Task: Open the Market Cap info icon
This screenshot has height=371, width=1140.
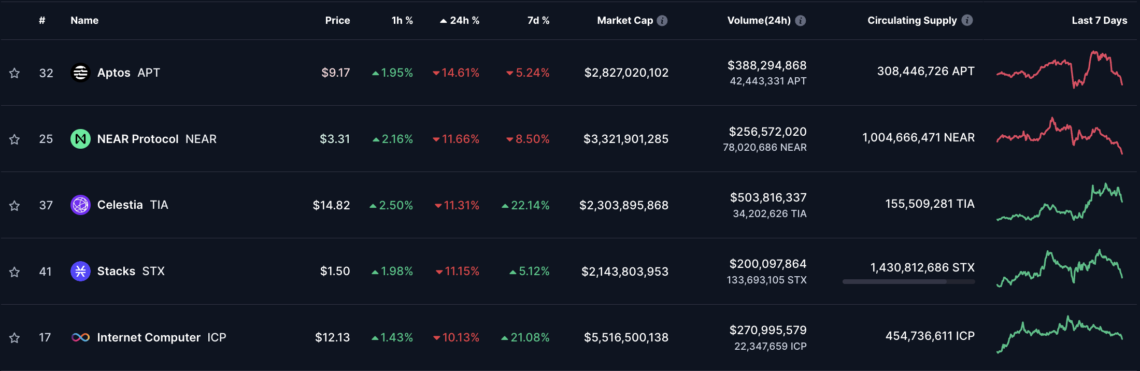Action: tap(662, 21)
